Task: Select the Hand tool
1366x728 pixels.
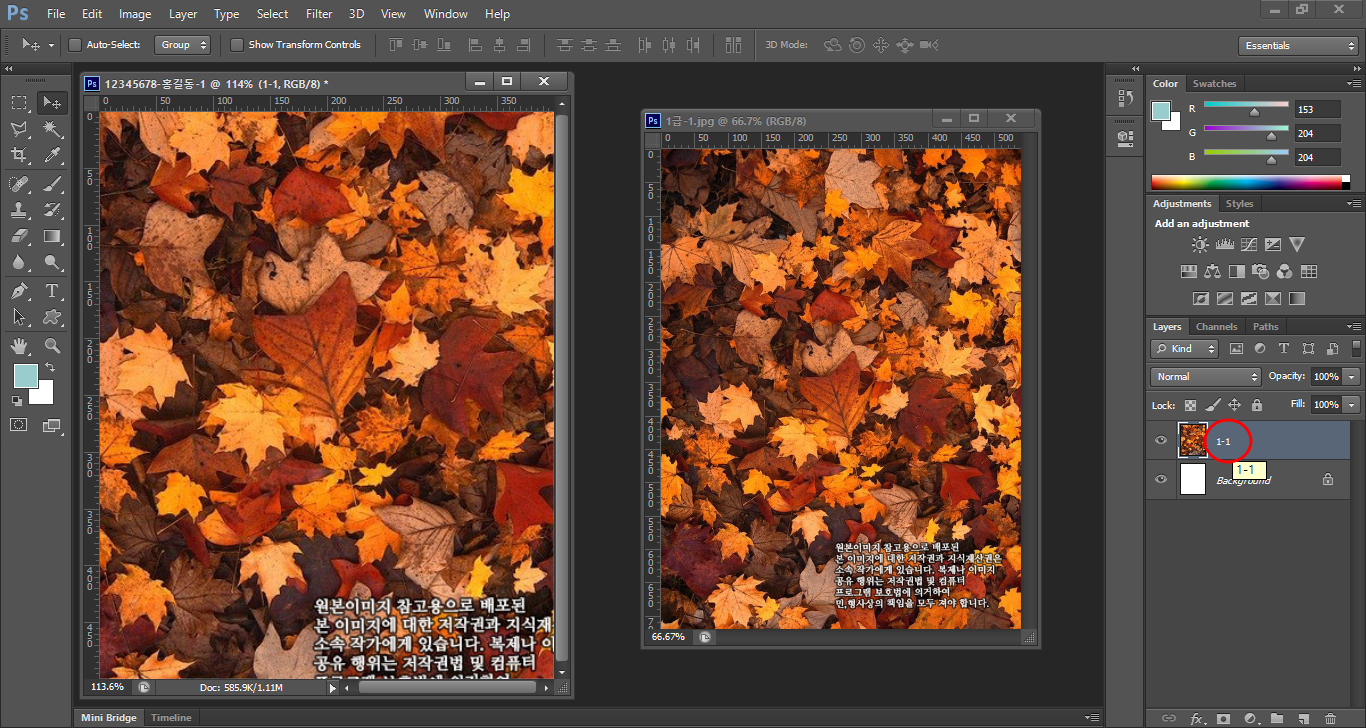Action: (19, 346)
